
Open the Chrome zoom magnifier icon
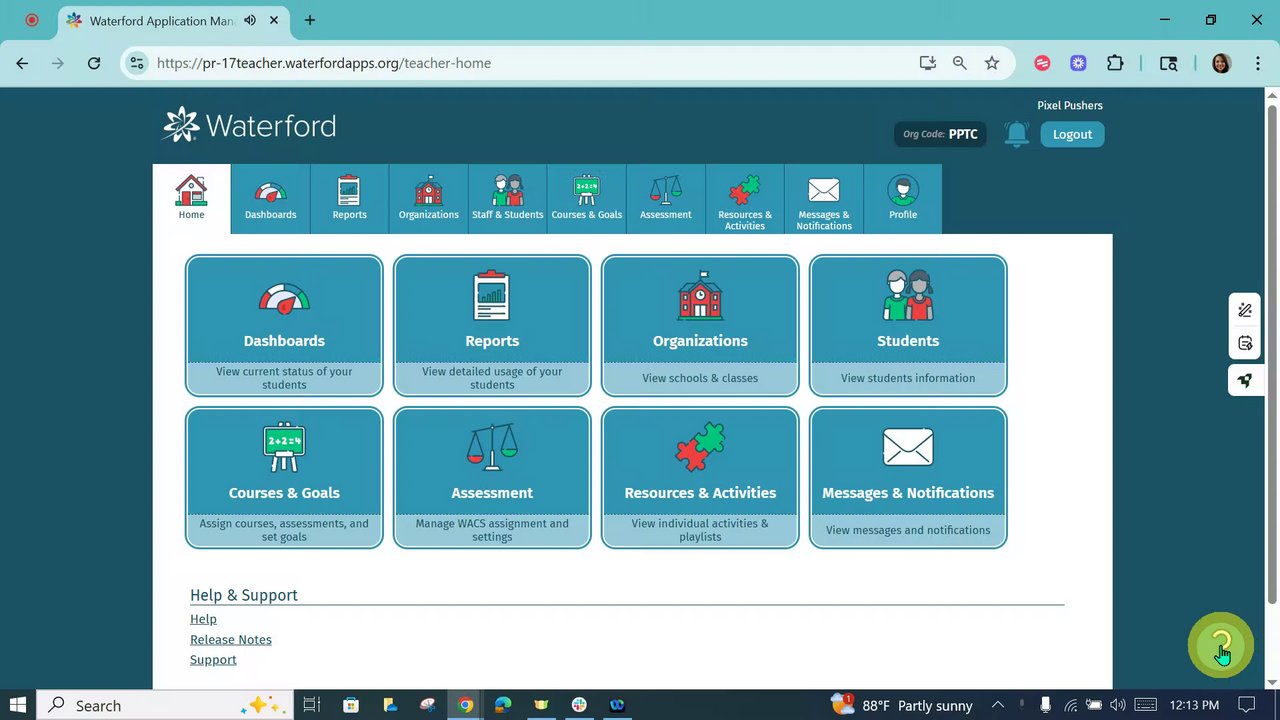960,63
